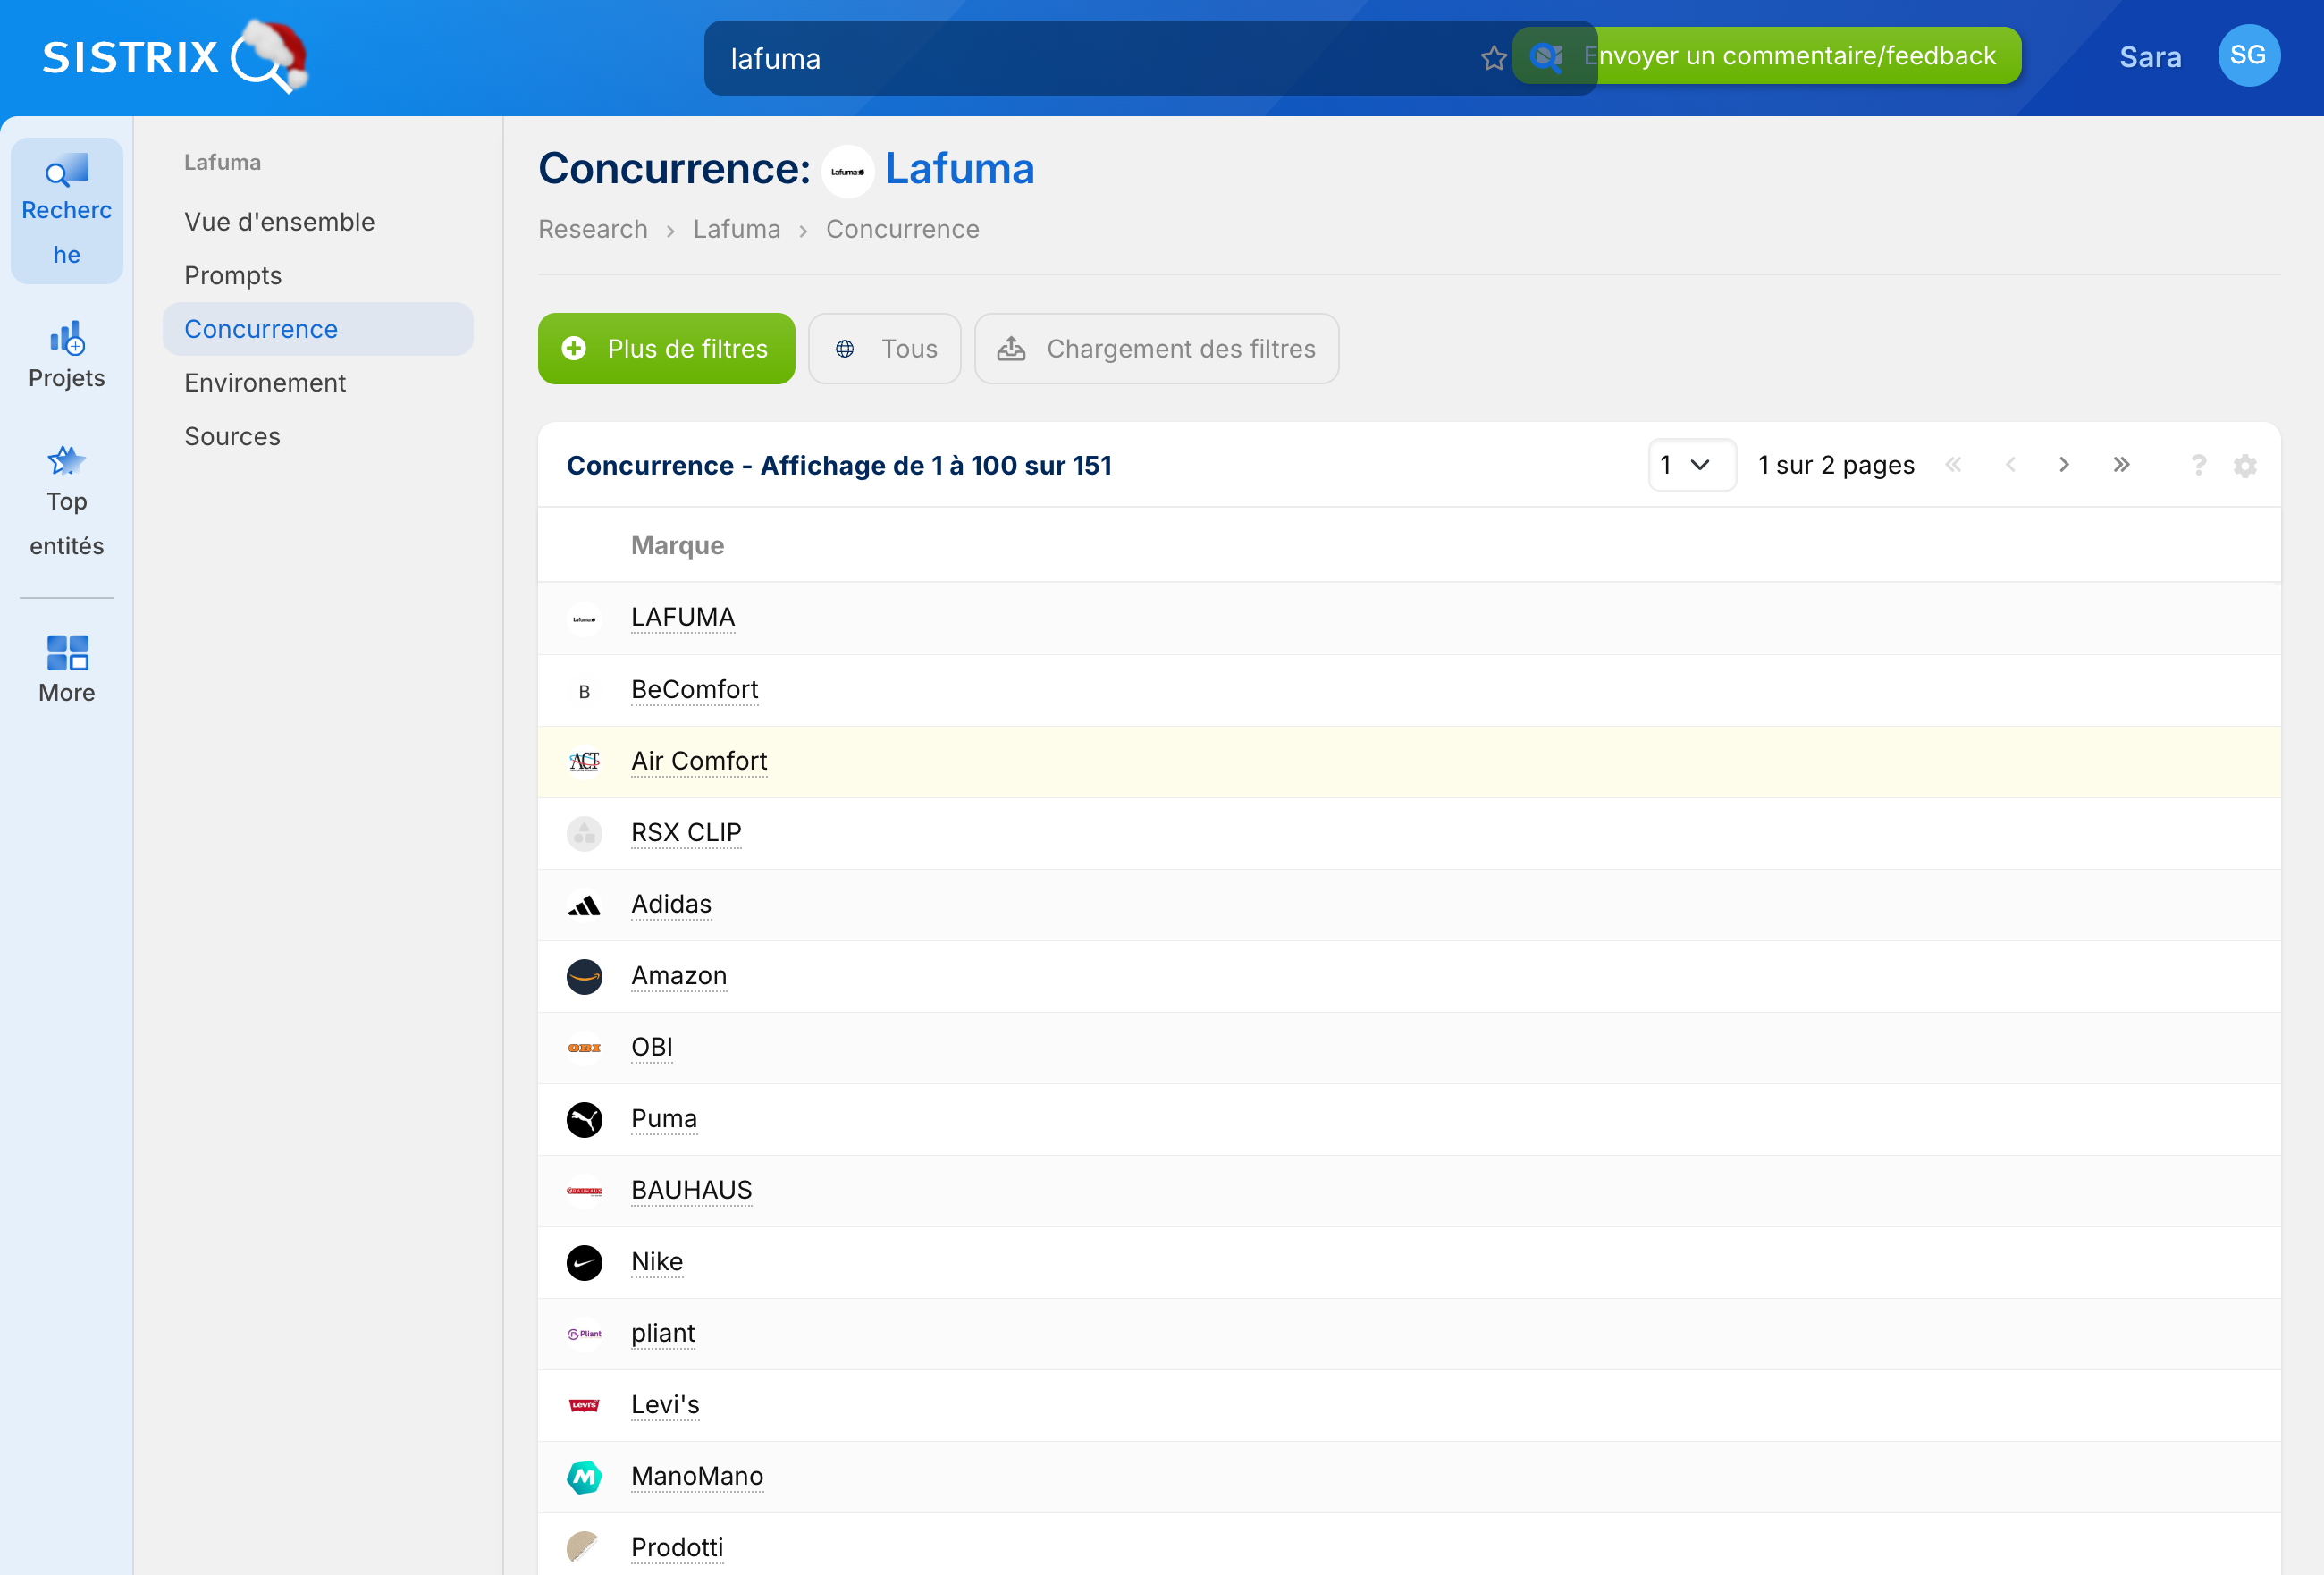The height and width of the screenshot is (1575, 2324).
Task: Click the SG avatar circle
Action: pos(2249,56)
